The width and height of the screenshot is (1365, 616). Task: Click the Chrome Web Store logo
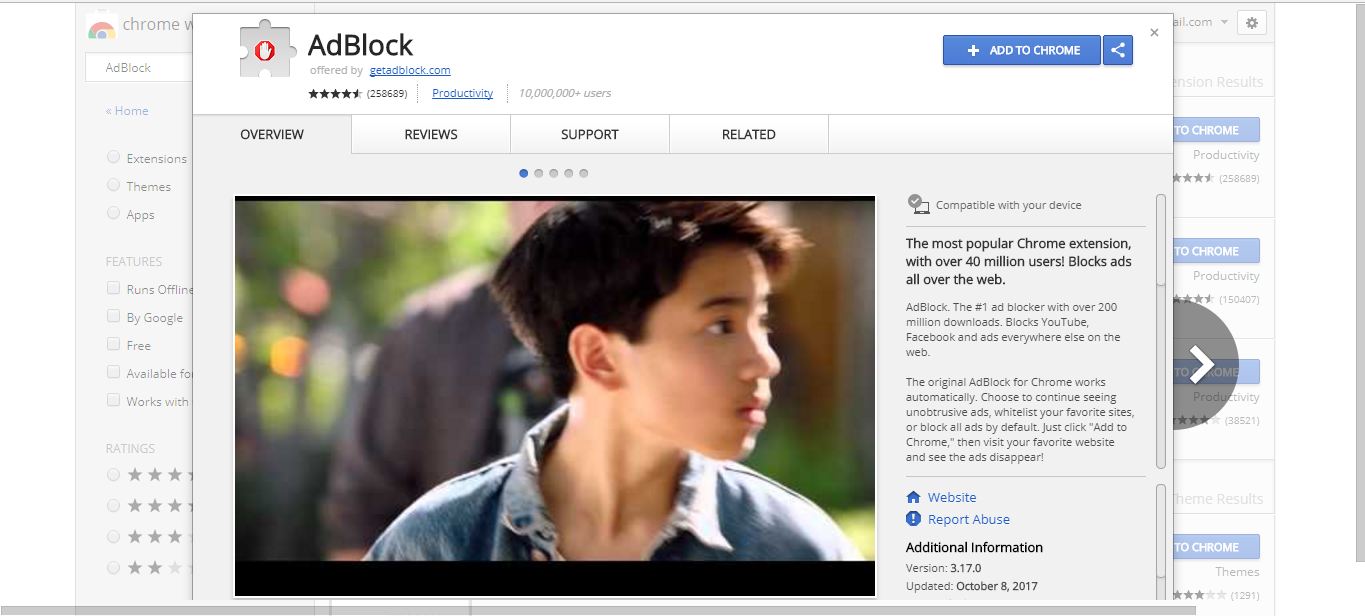tap(101, 27)
